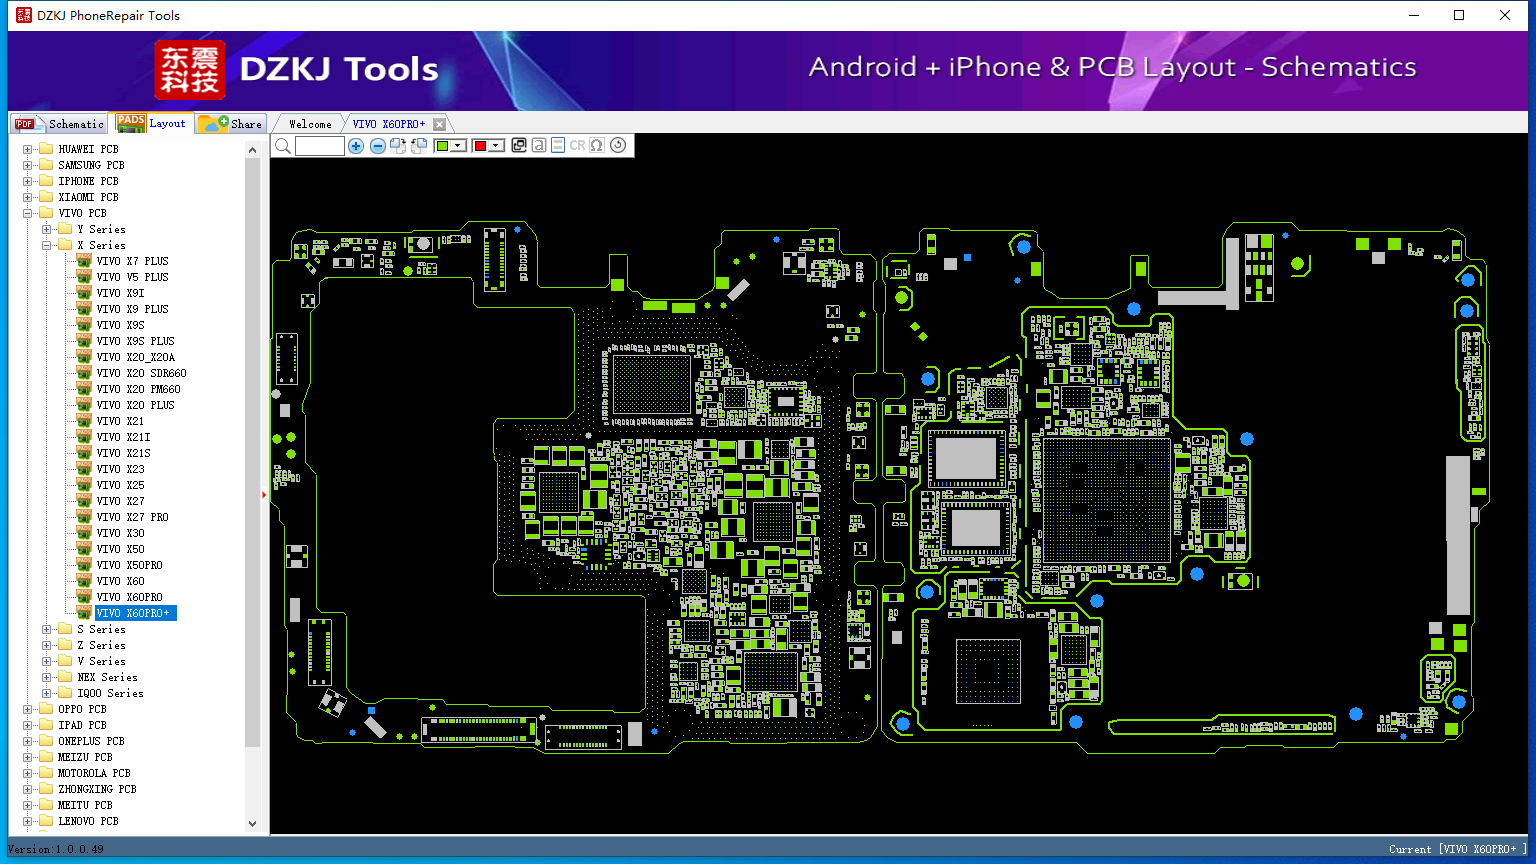The height and width of the screenshot is (864, 1536).
Task: Open the VIVO X7 PLUS layout
Action: [x=133, y=261]
